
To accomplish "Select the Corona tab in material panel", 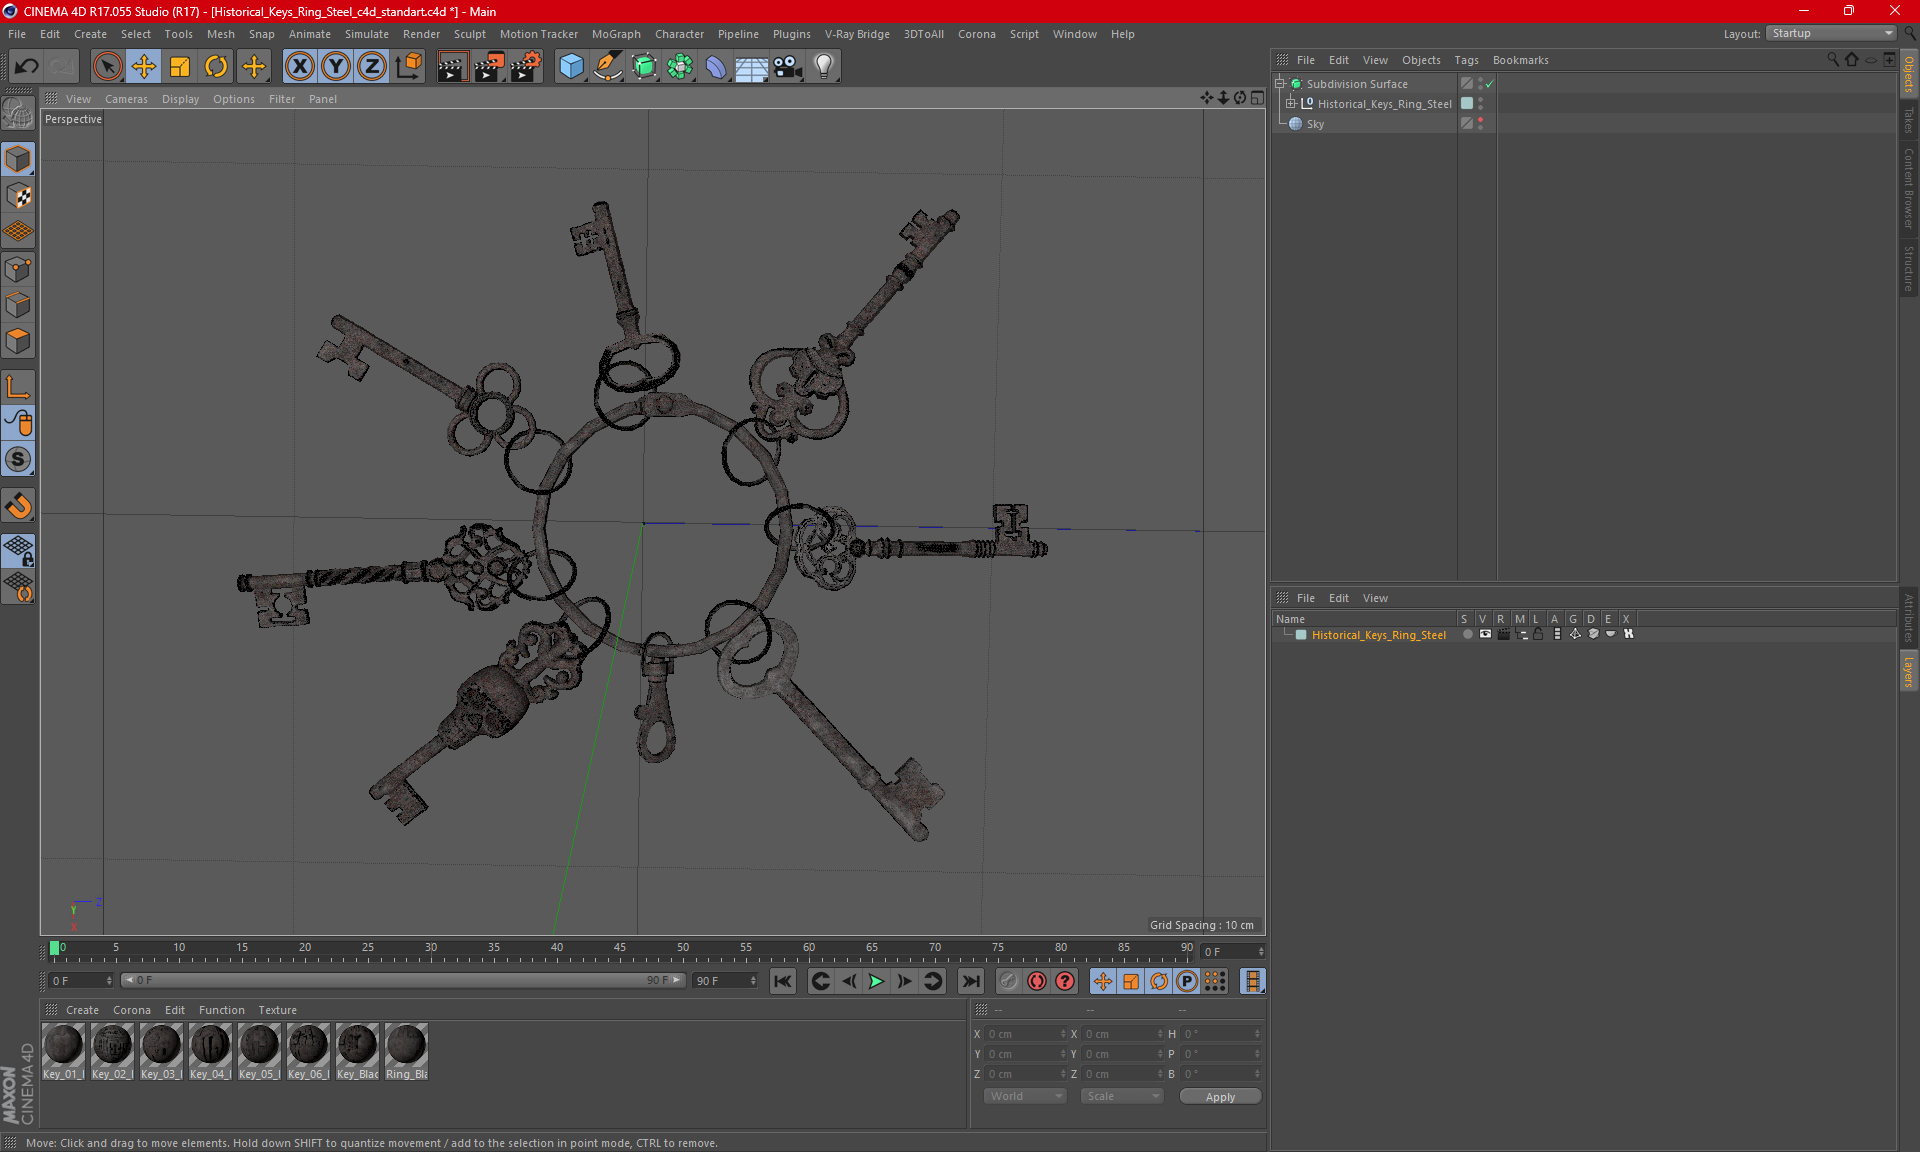I will click(132, 1009).
